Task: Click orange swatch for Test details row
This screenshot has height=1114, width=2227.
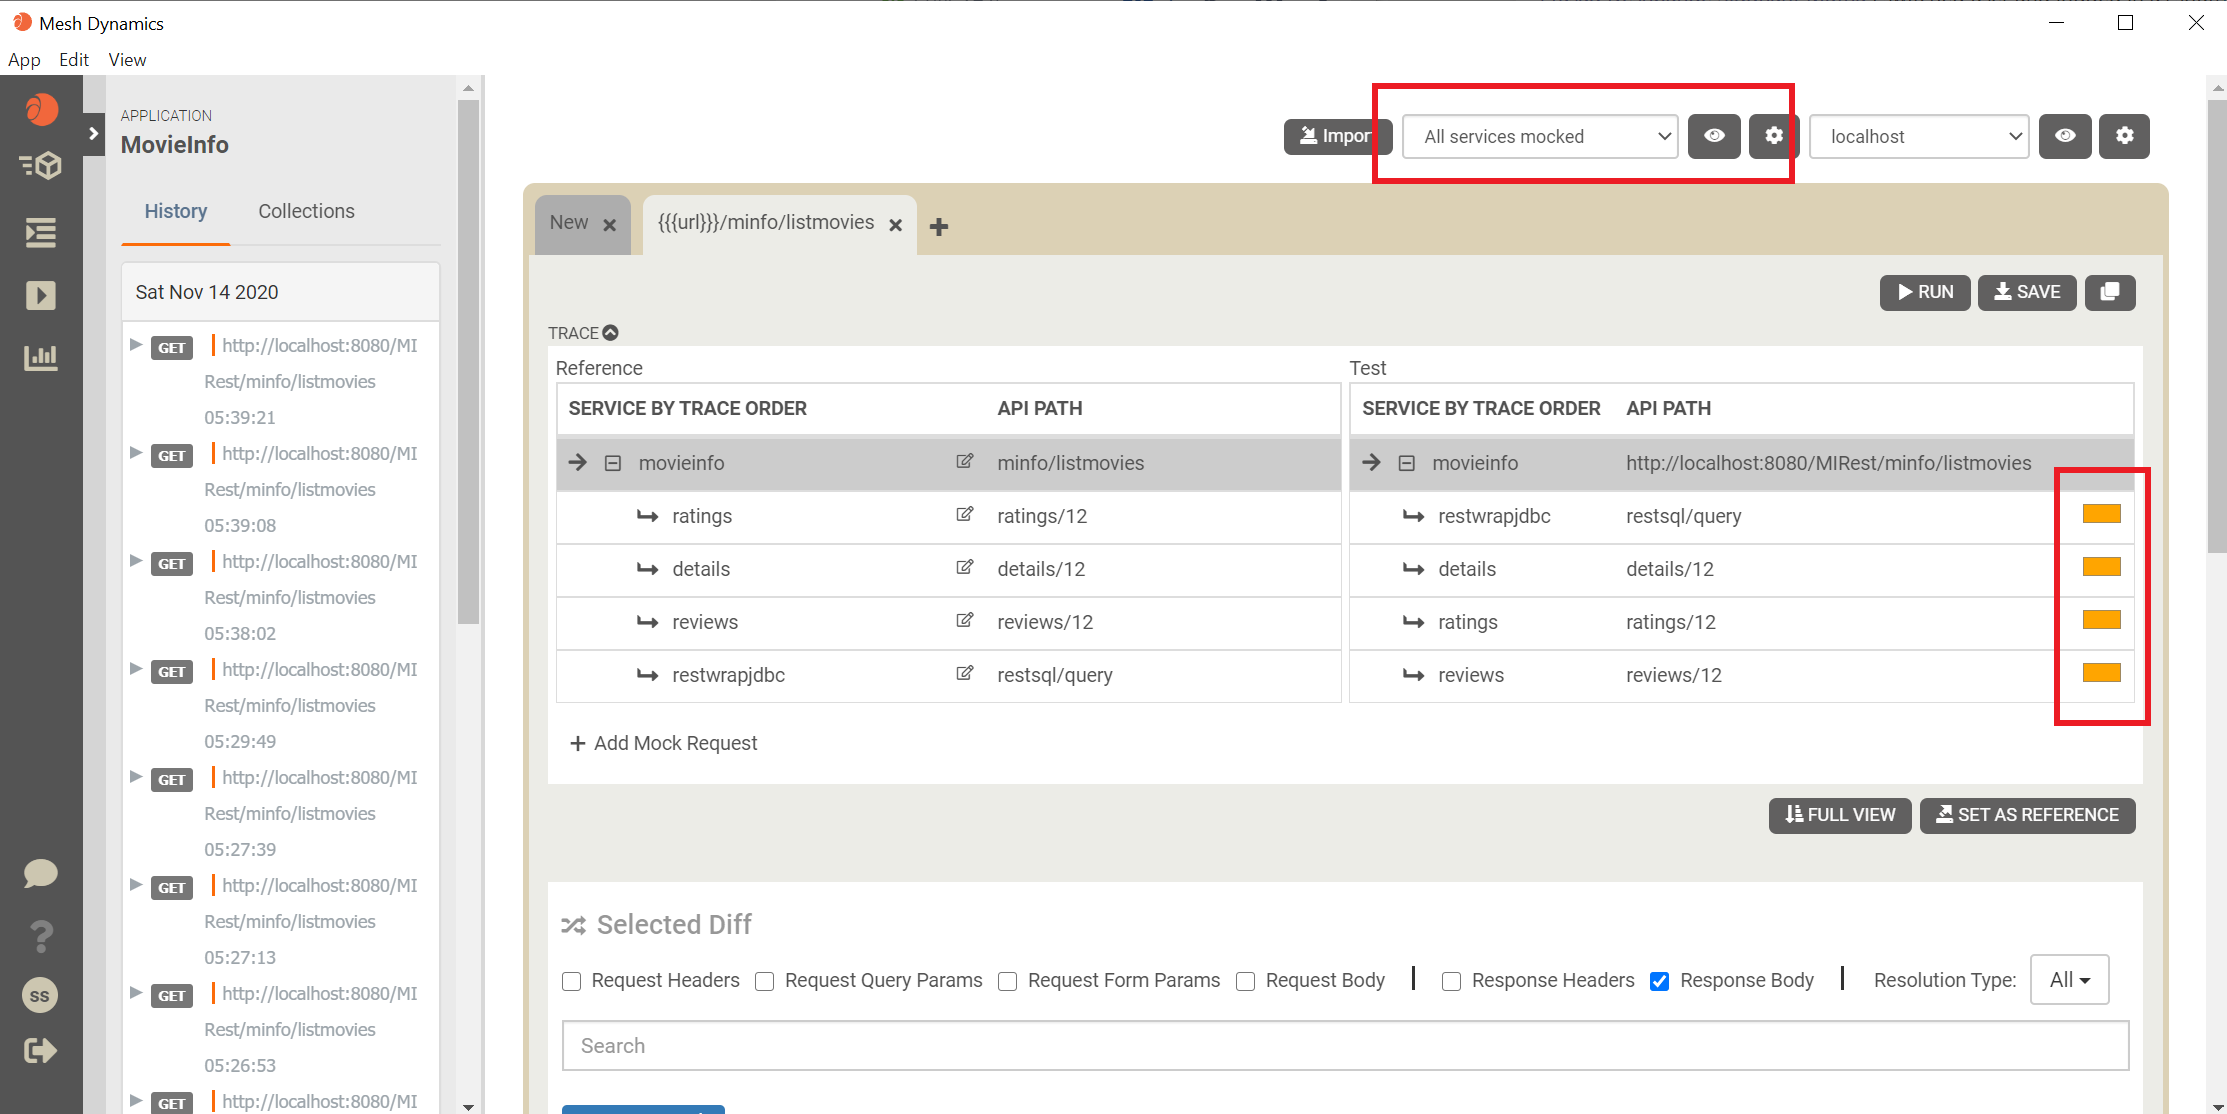Action: [2101, 567]
